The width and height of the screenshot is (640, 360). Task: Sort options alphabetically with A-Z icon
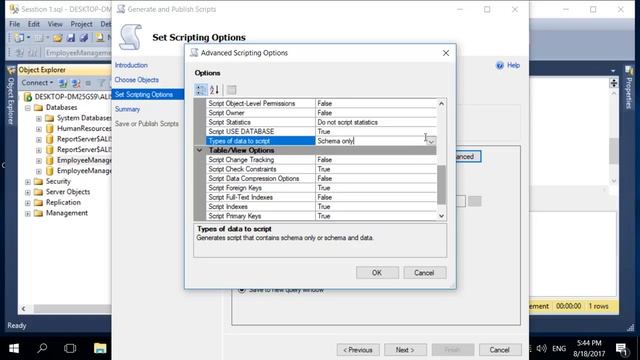pos(214,89)
